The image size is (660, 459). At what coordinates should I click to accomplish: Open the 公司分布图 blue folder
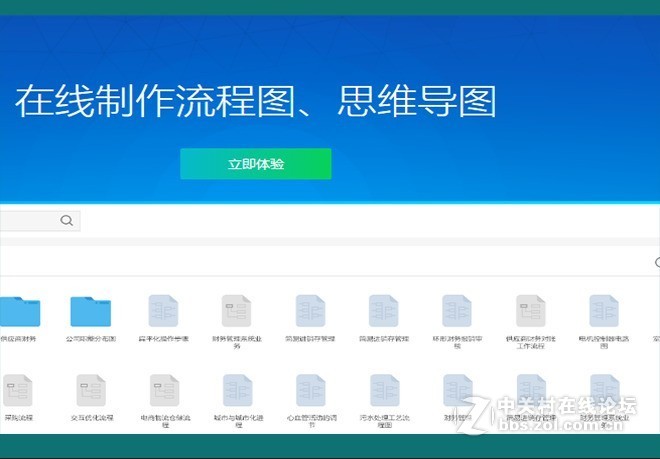(90, 311)
